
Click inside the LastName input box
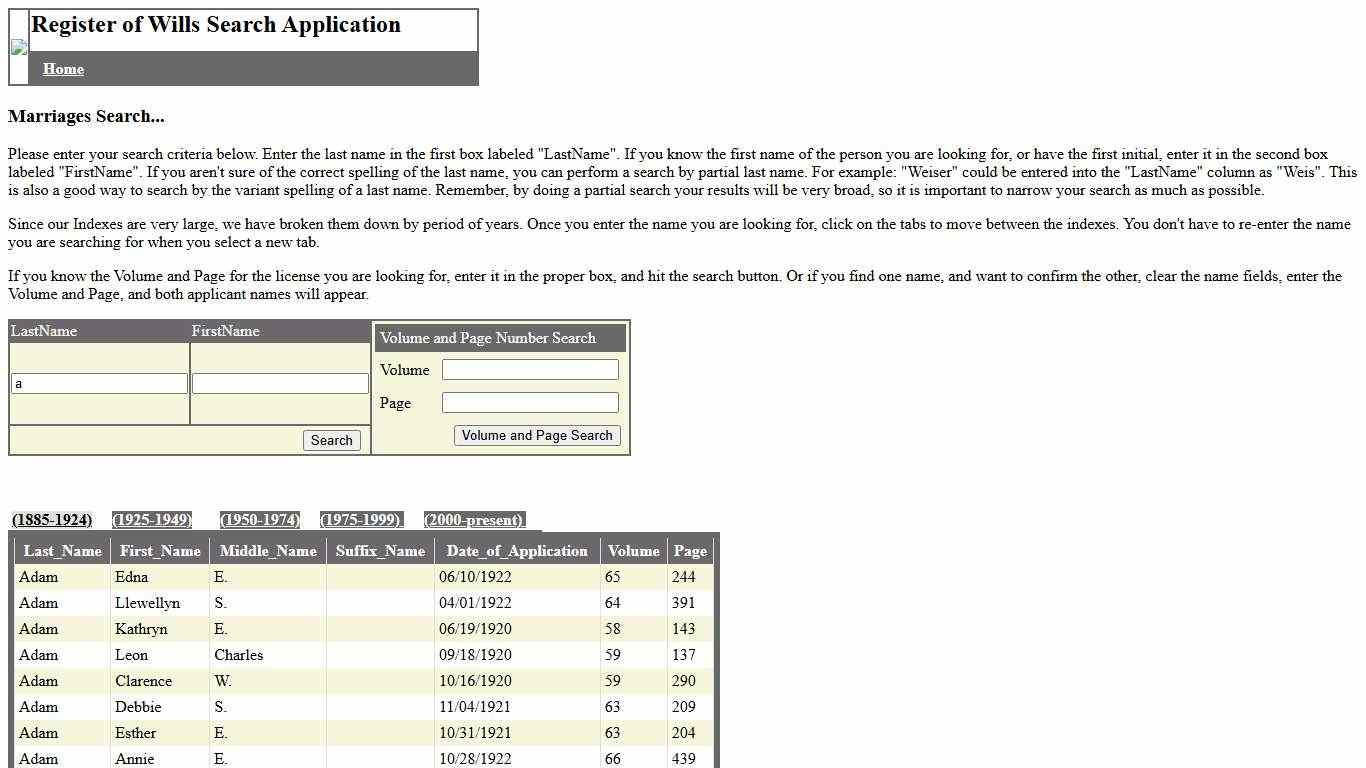click(97, 383)
